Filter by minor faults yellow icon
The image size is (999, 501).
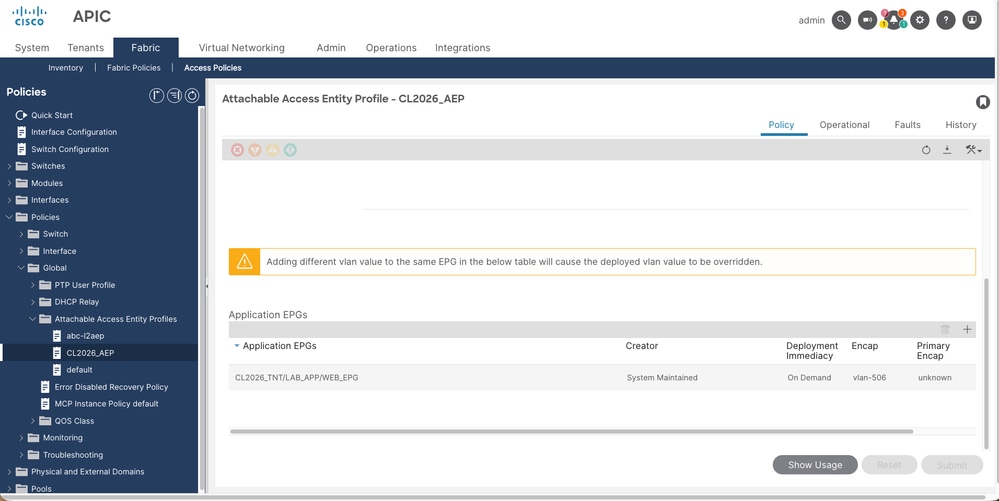coord(273,150)
